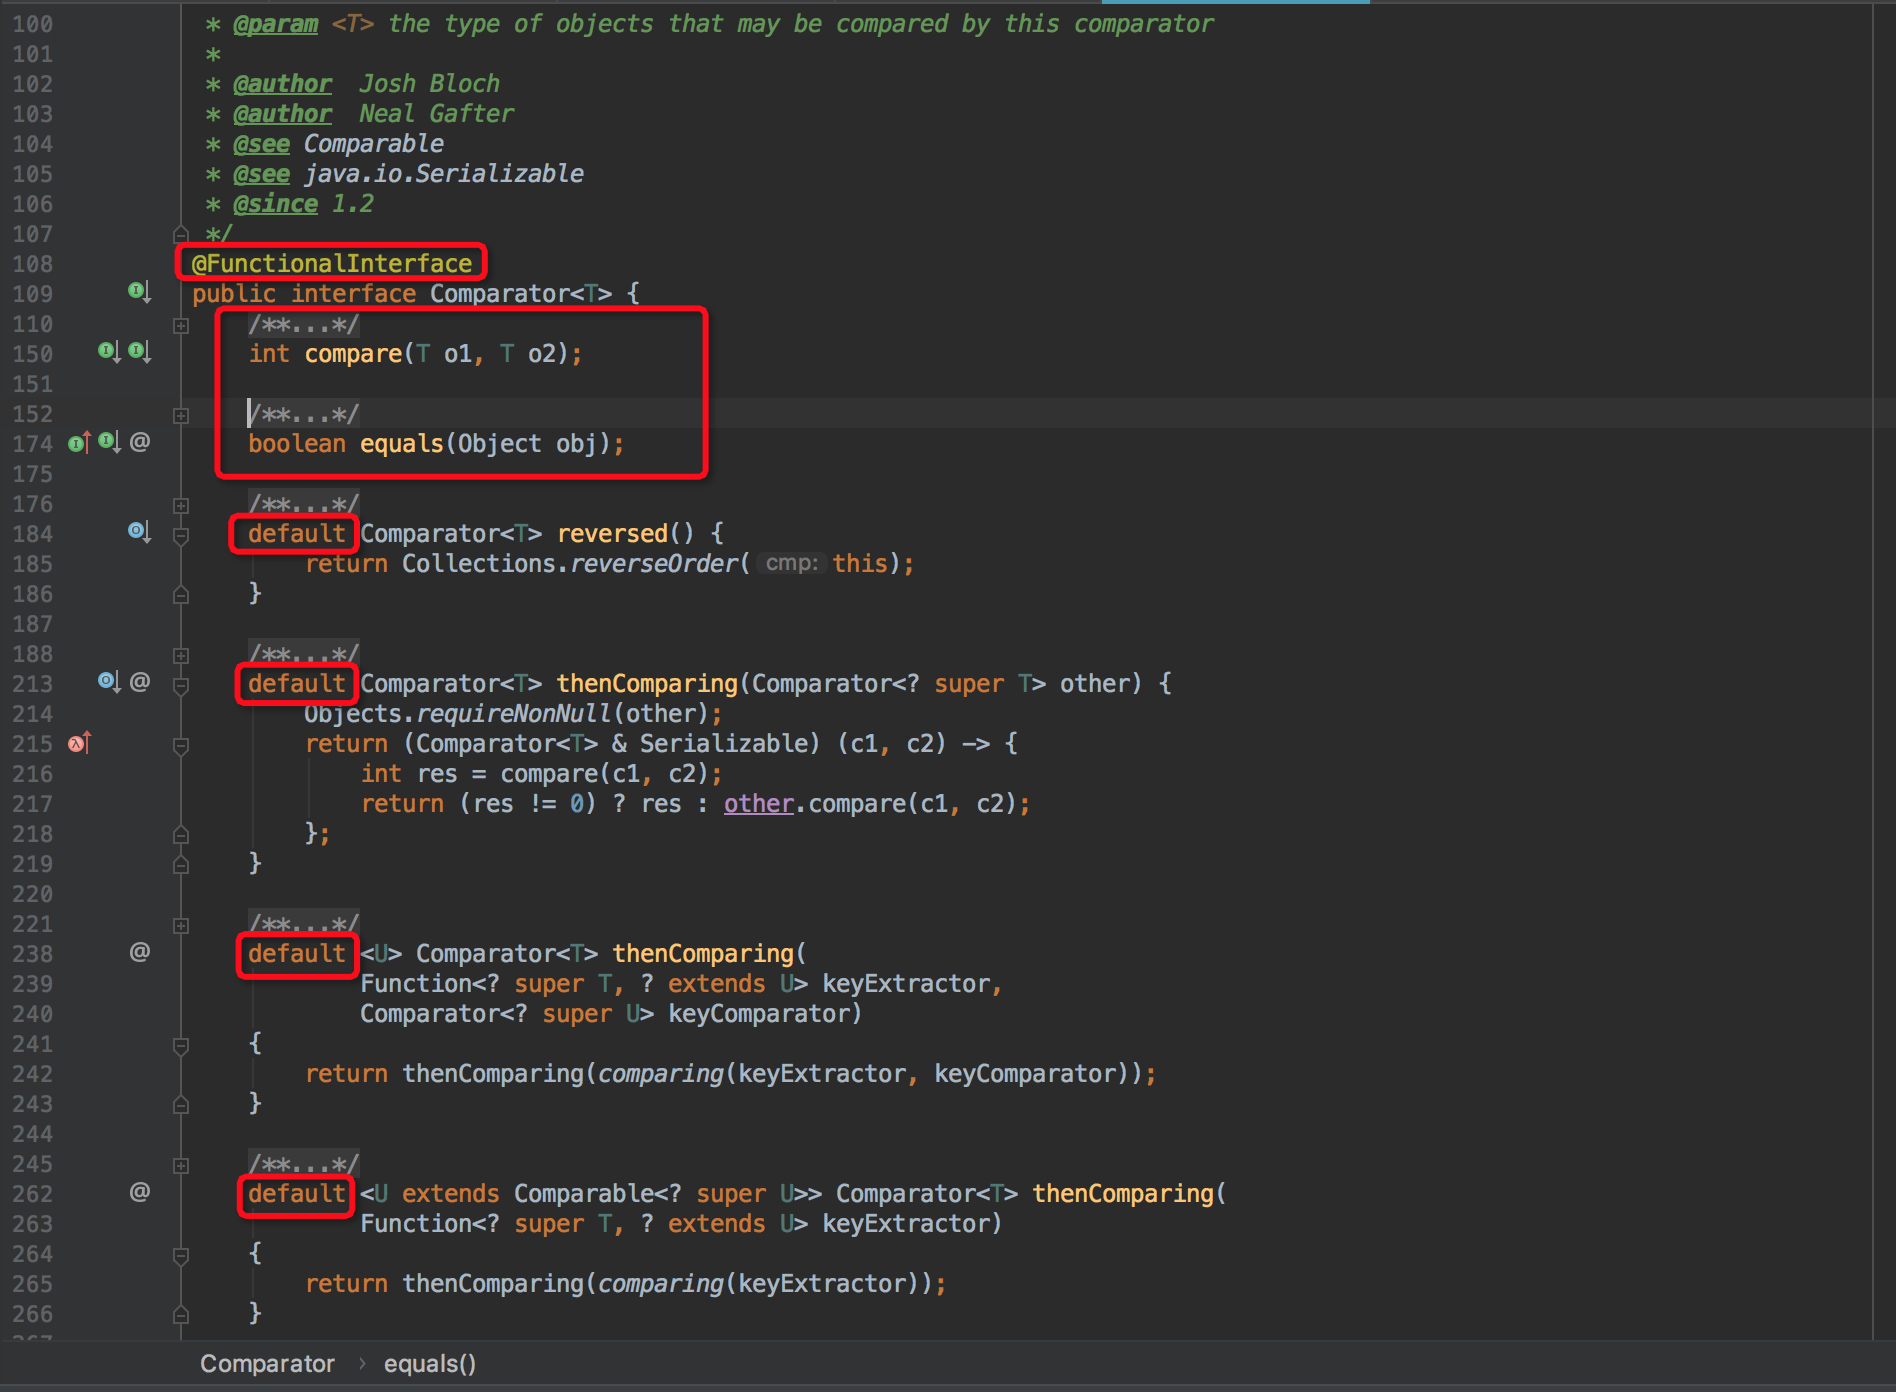Collapse the method body fold marker at line 264
The height and width of the screenshot is (1392, 1896).
click(181, 1256)
